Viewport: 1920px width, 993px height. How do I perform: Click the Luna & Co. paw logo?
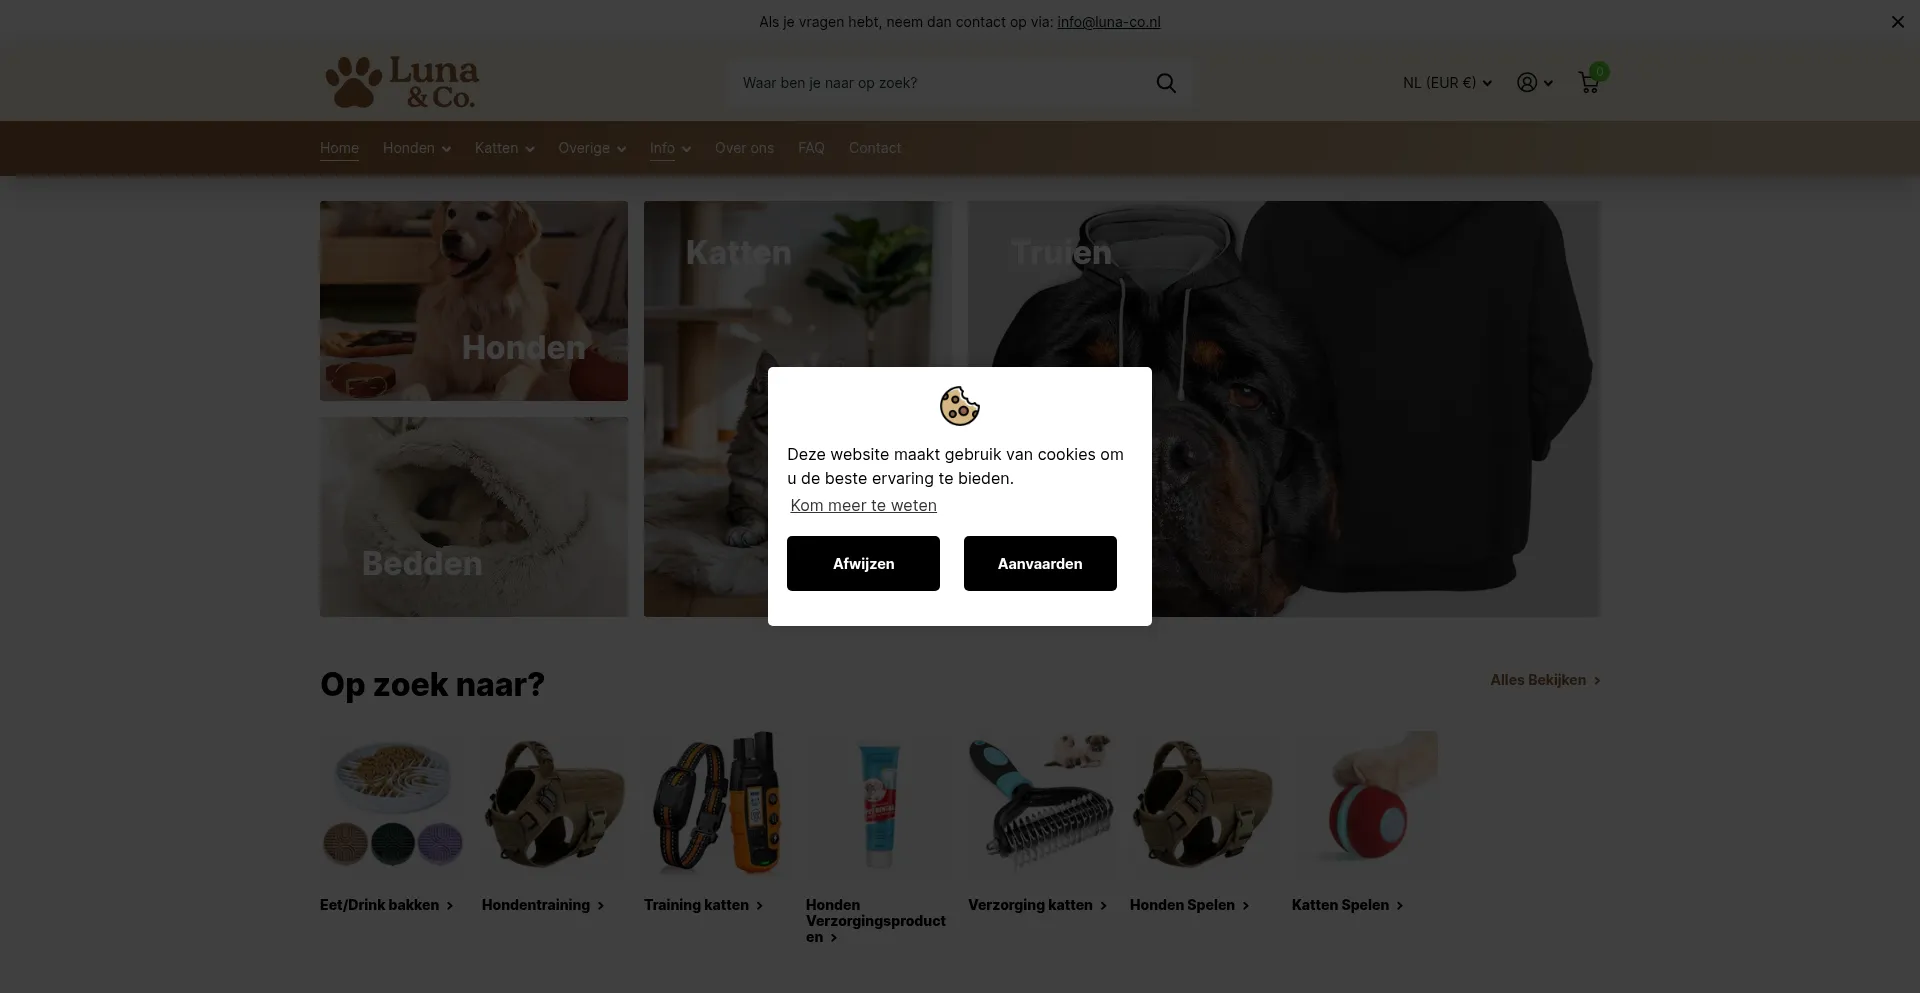click(x=402, y=82)
